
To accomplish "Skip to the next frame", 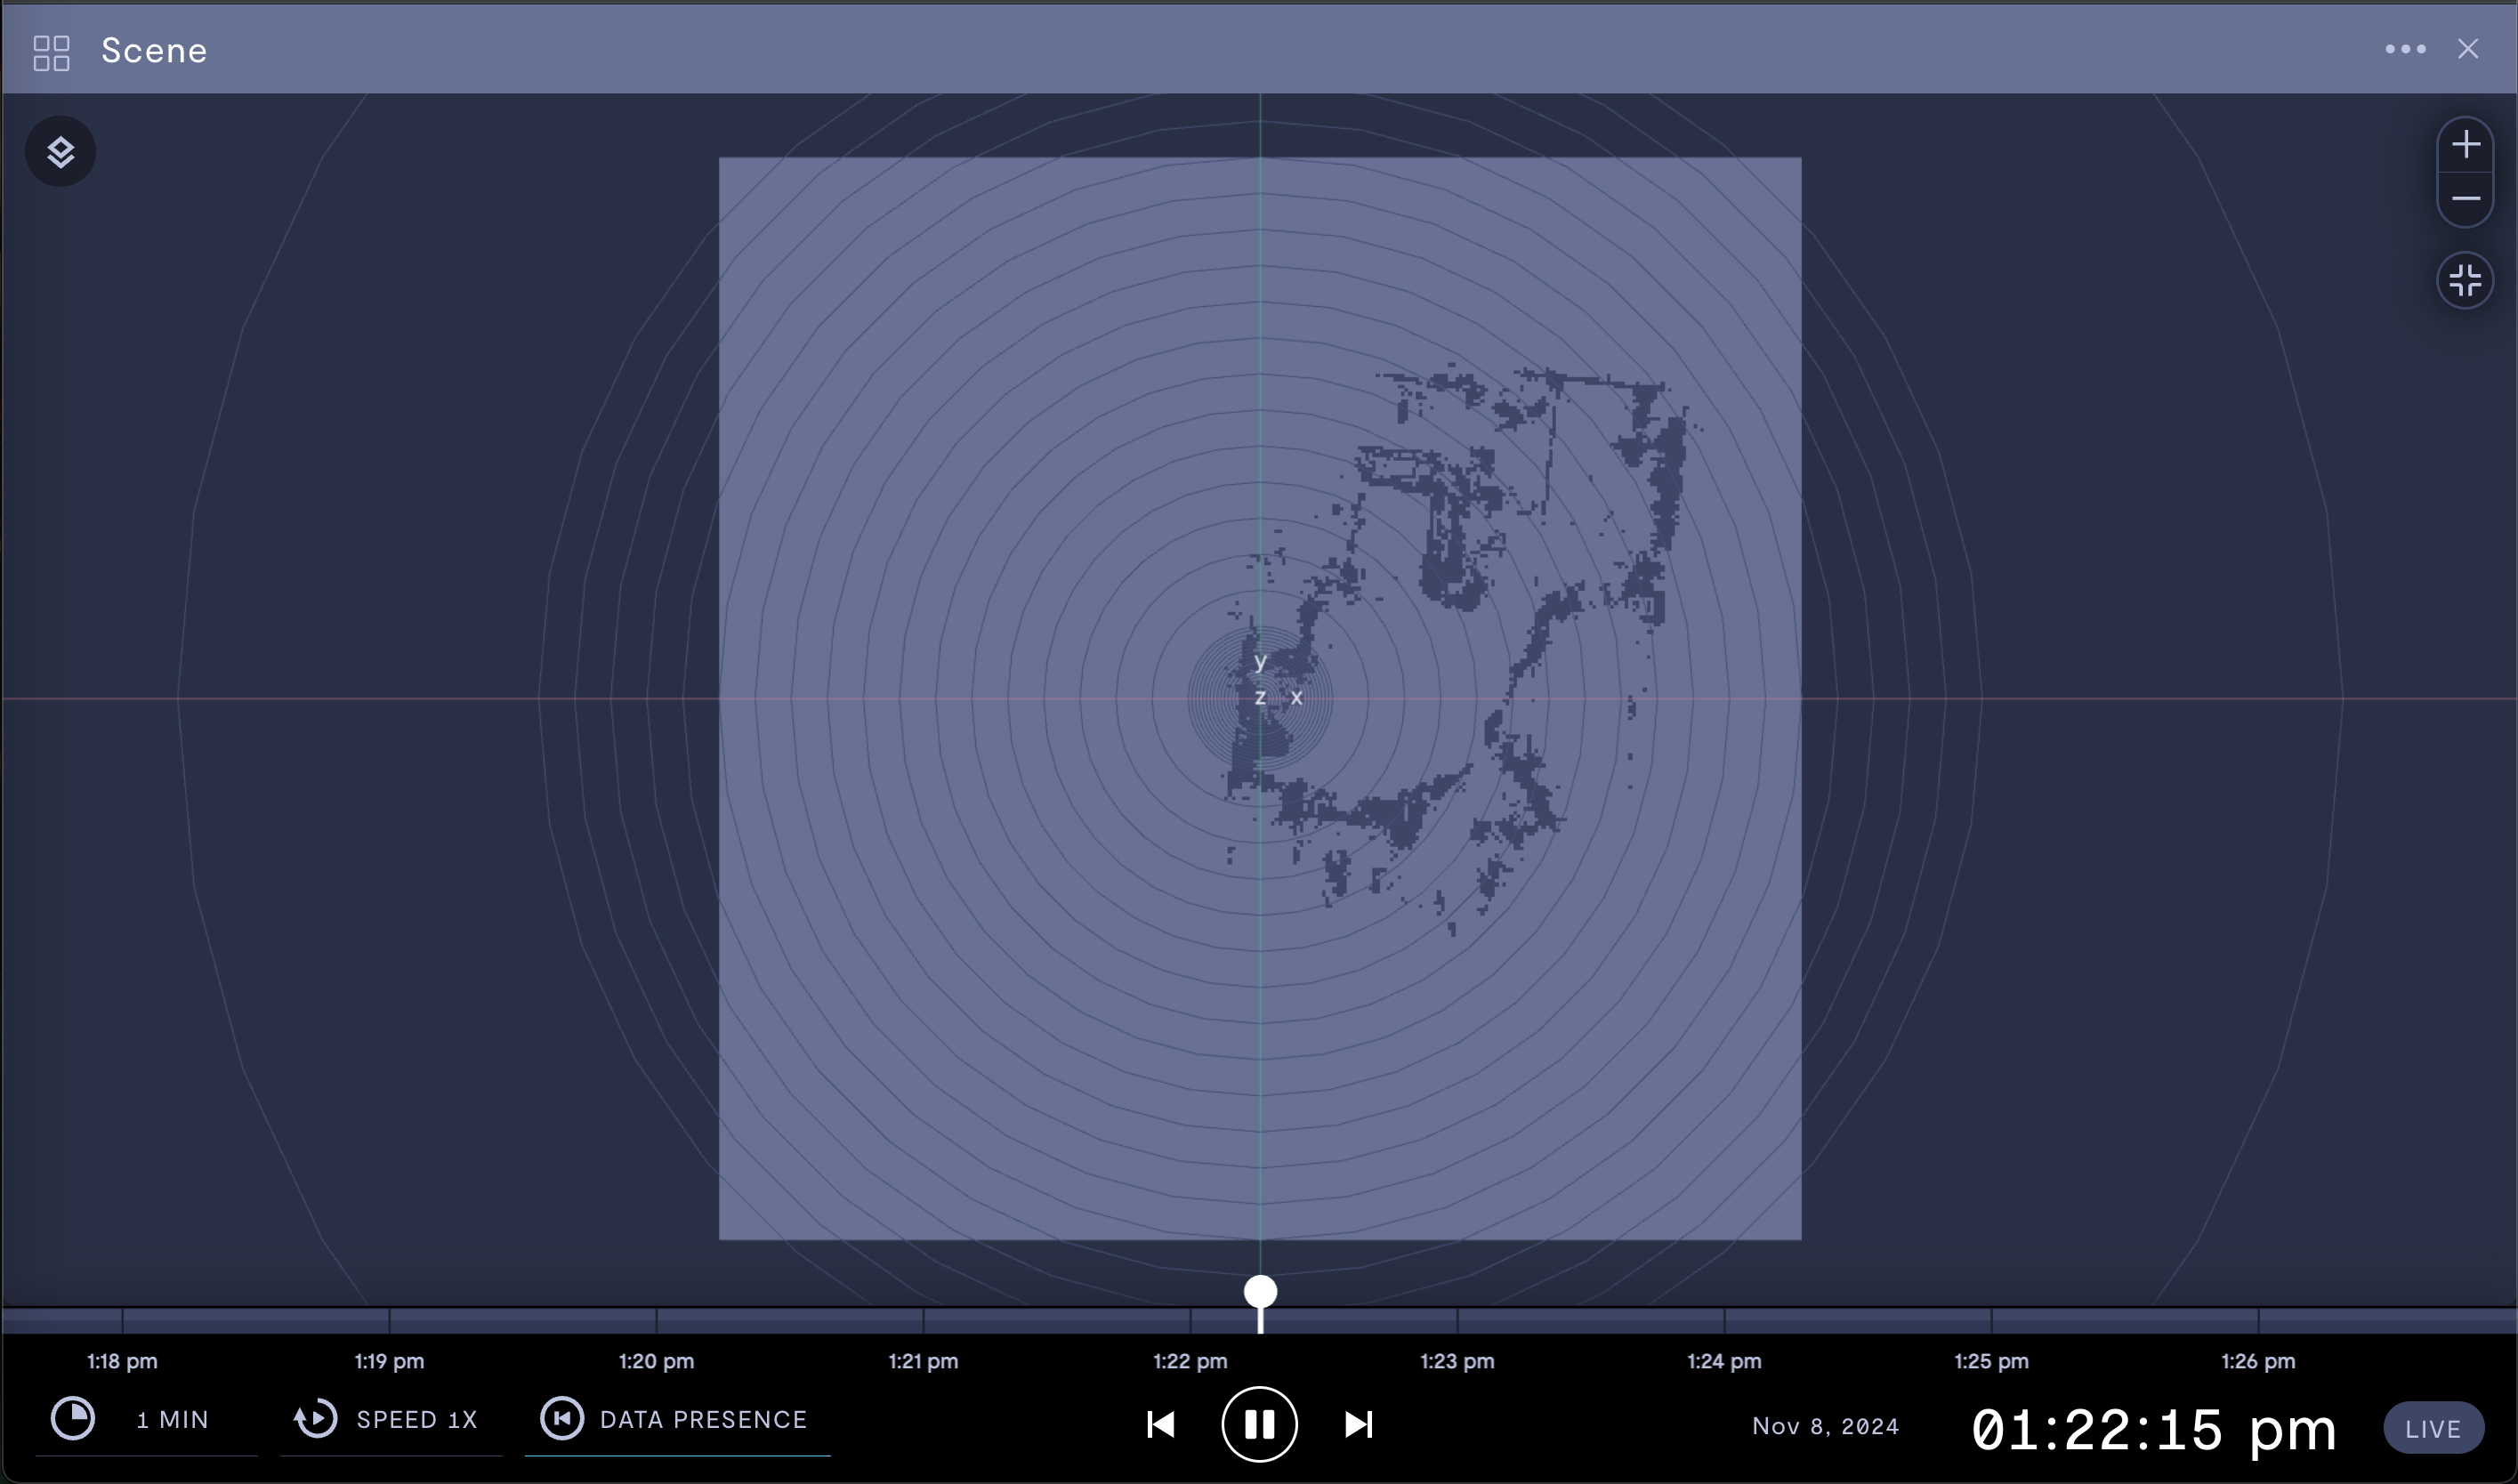I will coord(1358,1424).
